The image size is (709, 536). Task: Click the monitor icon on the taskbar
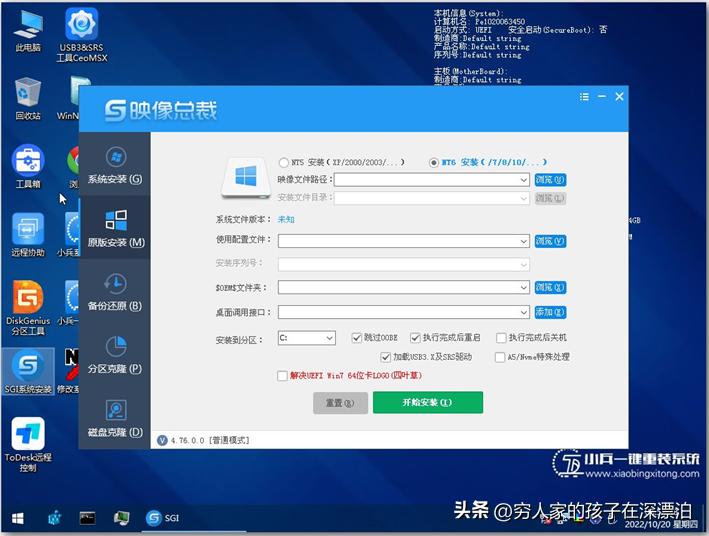pos(121,518)
